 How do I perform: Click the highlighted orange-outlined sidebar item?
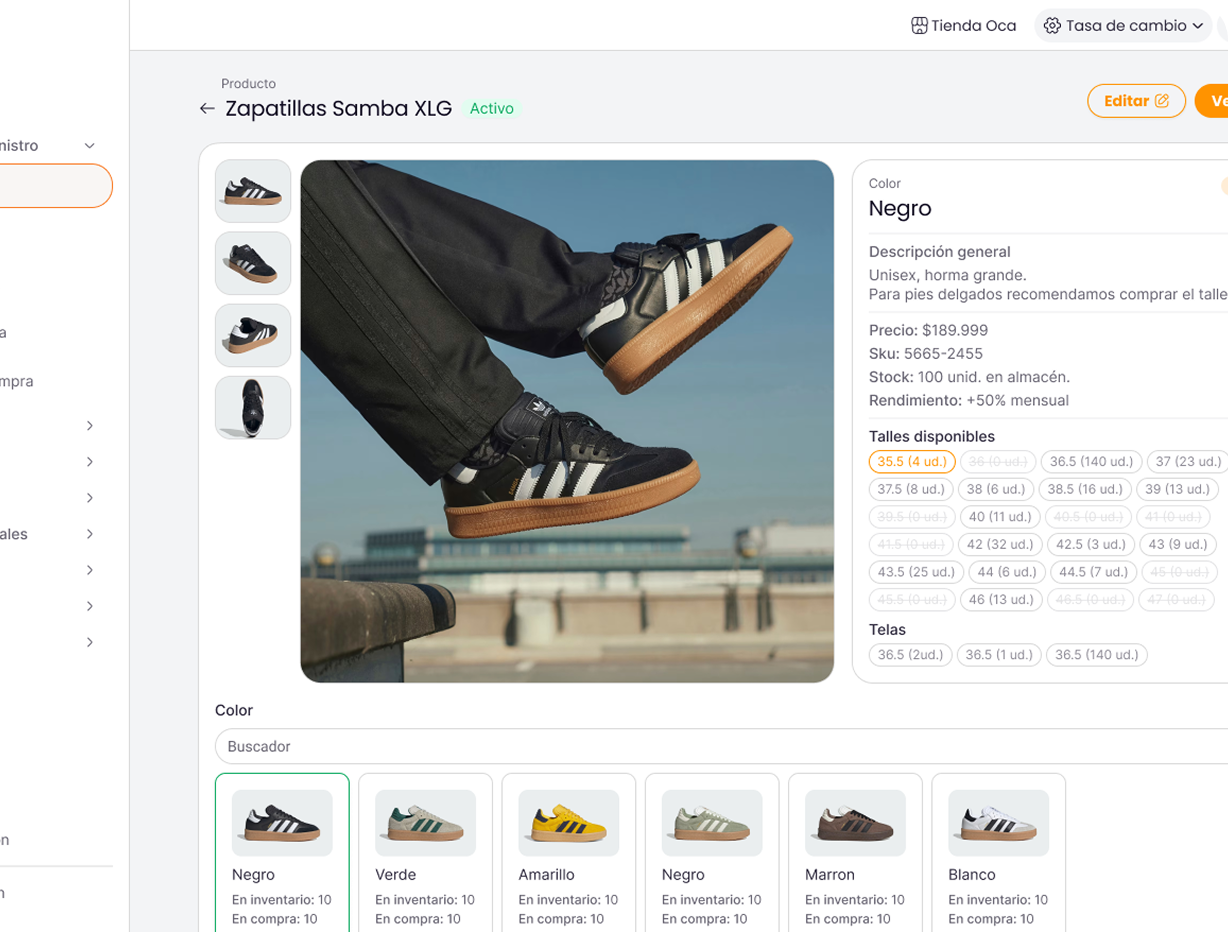[x=55, y=186]
